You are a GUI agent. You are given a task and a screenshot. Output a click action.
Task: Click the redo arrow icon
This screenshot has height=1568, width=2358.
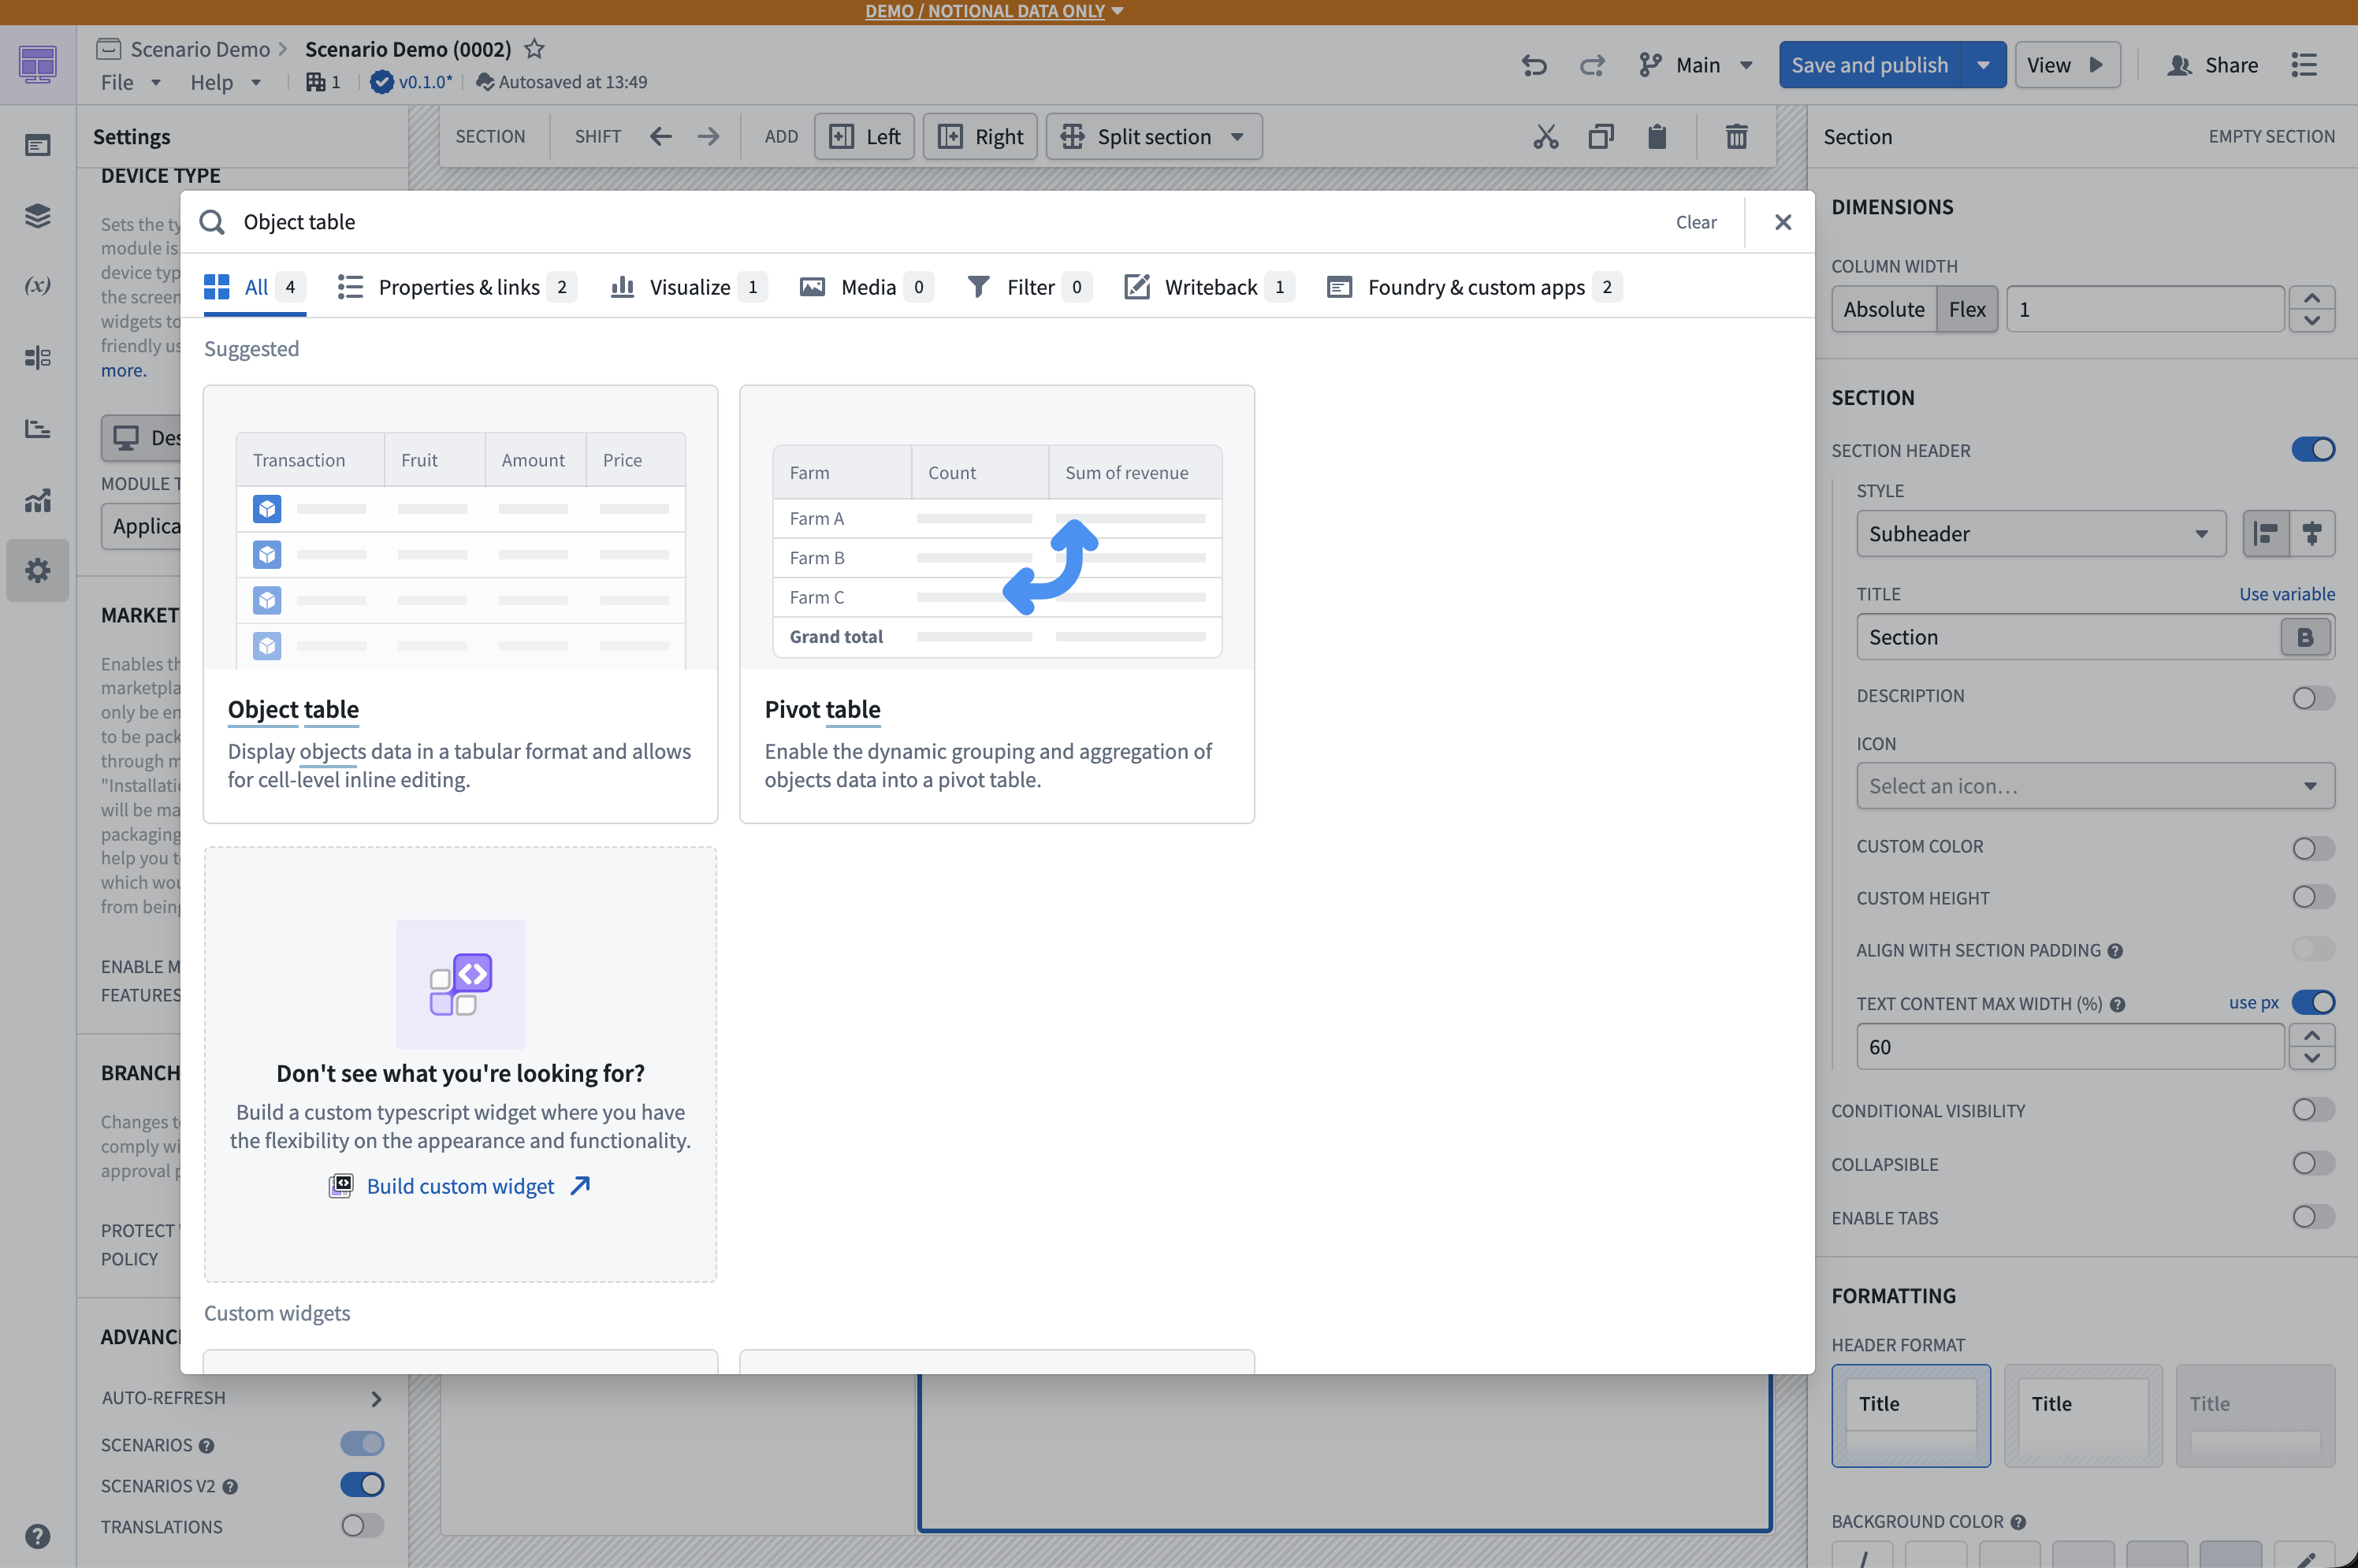(x=1592, y=65)
